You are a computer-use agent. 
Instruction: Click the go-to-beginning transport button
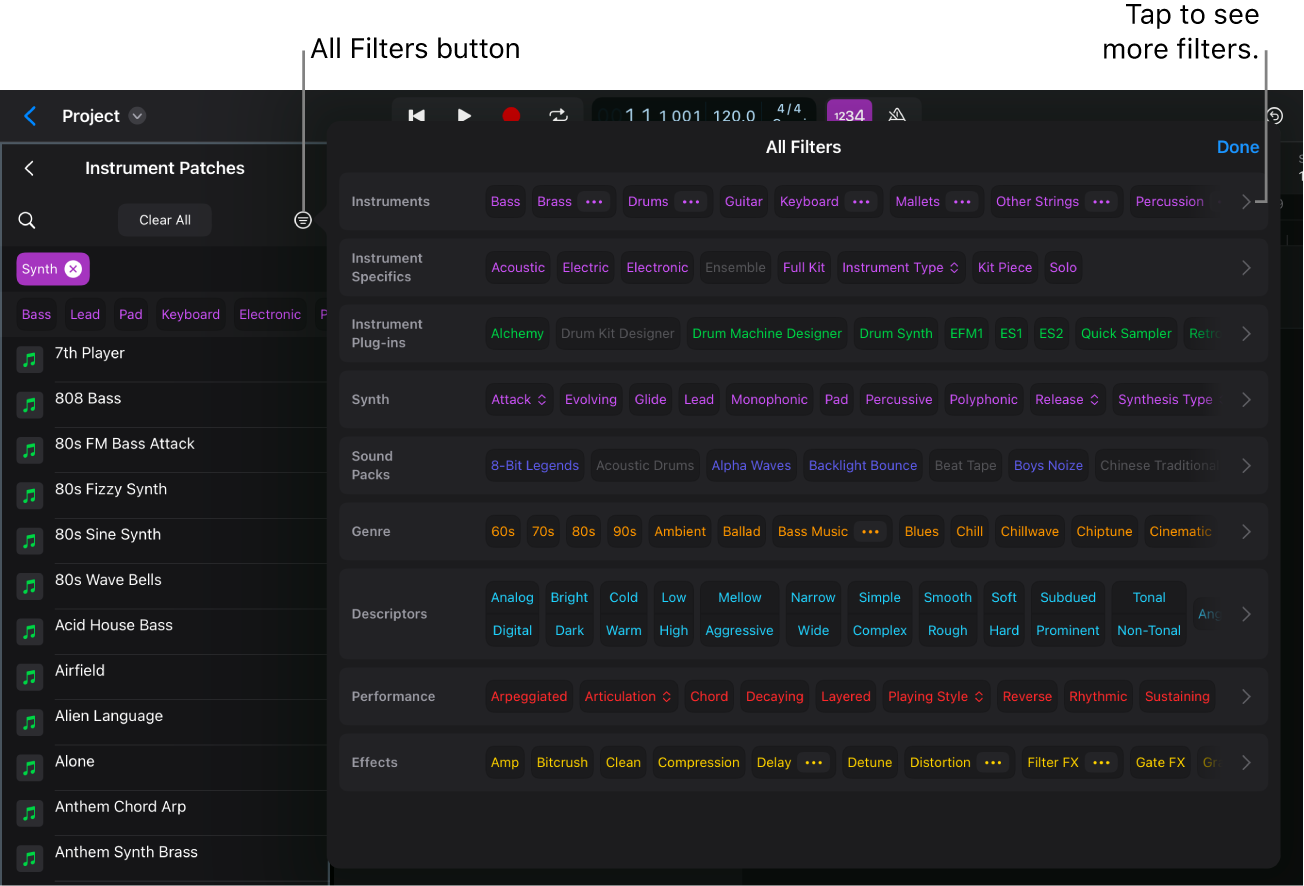(x=417, y=116)
